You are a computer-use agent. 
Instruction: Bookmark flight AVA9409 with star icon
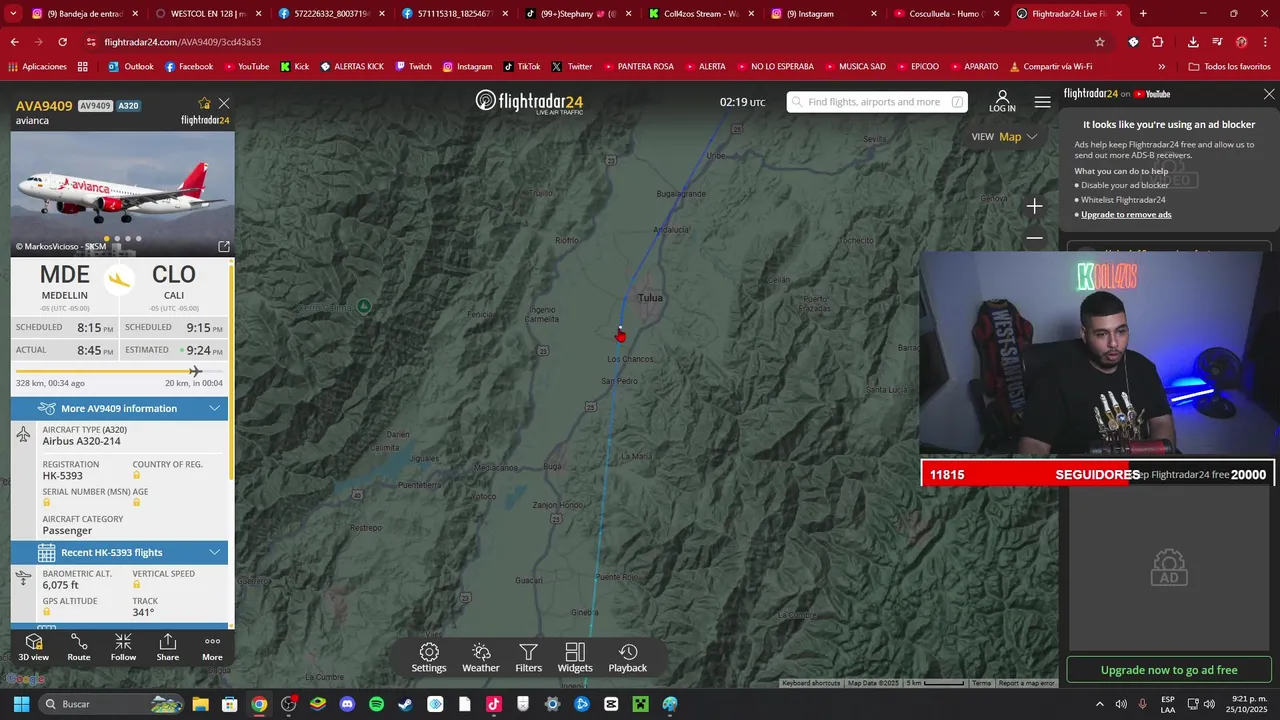tap(204, 103)
